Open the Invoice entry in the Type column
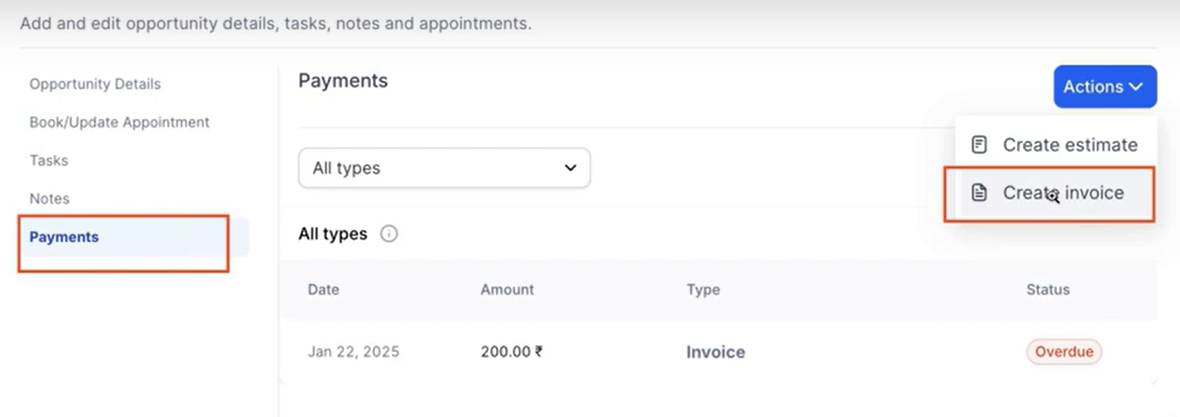This screenshot has width=1180, height=417. click(715, 352)
